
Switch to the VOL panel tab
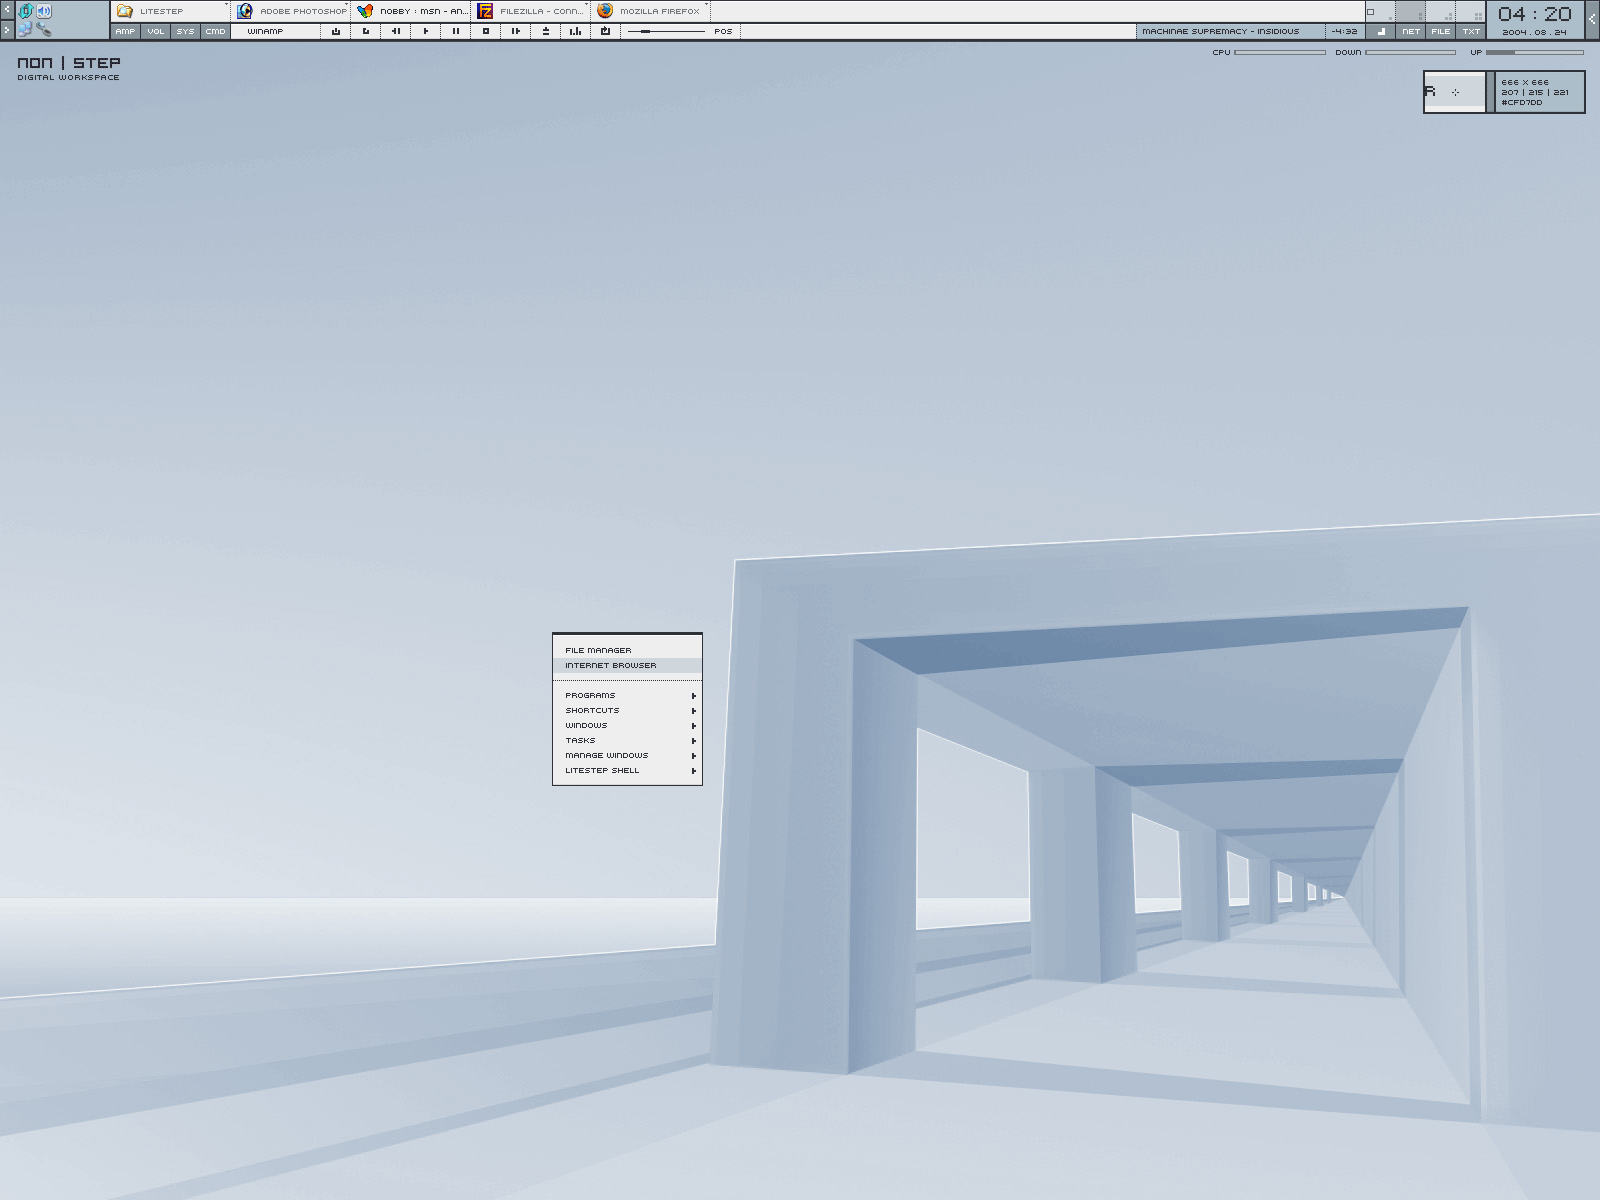155,31
